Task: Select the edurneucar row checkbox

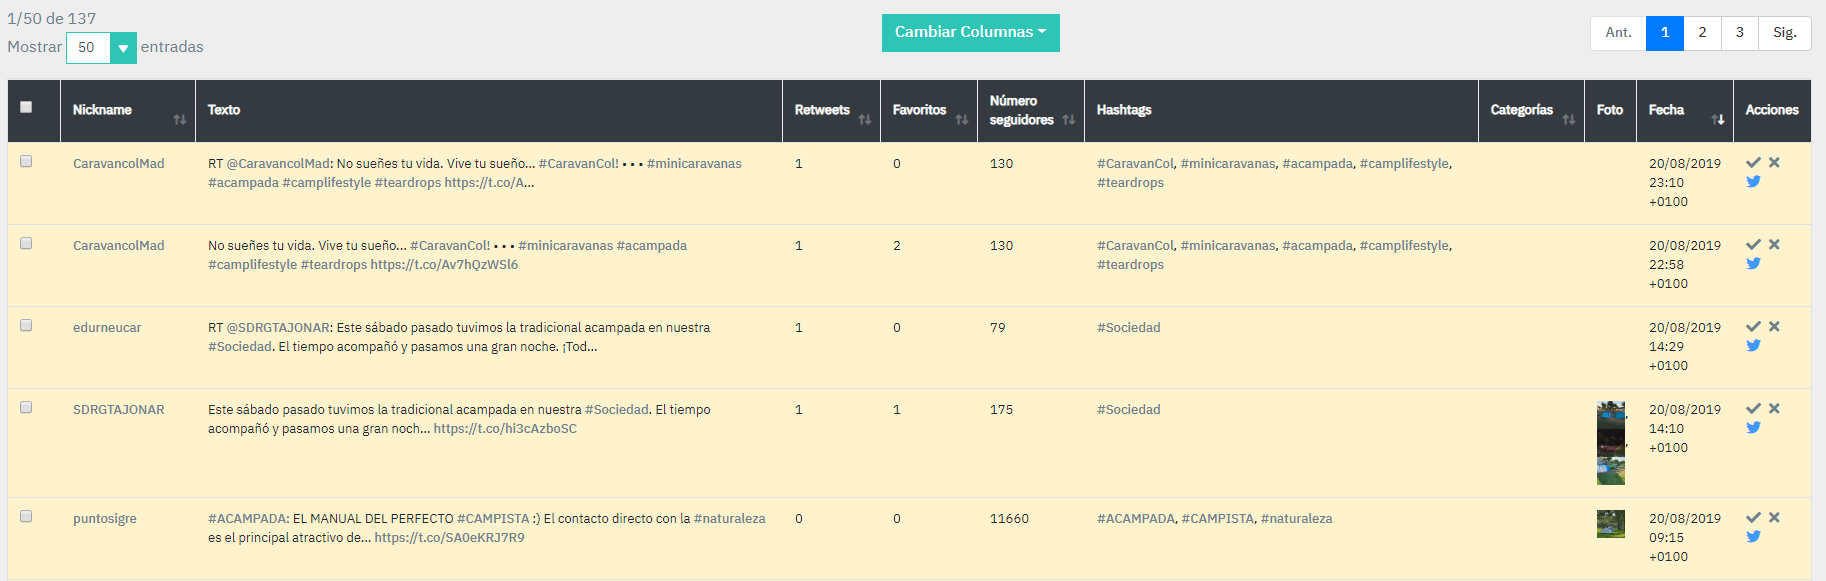Action: coord(26,325)
